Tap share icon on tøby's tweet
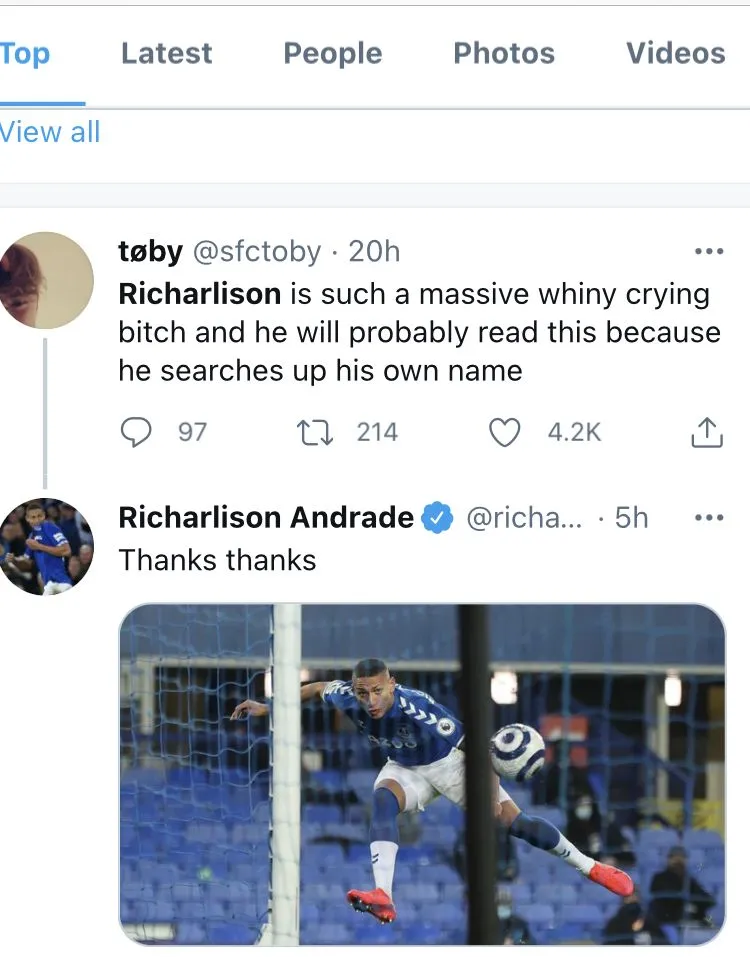Image resolution: width=750 pixels, height=957 pixels. [x=706, y=432]
